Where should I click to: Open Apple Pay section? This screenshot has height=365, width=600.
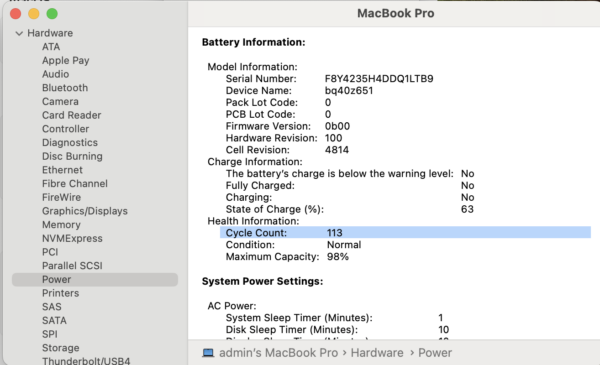[66, 60]
